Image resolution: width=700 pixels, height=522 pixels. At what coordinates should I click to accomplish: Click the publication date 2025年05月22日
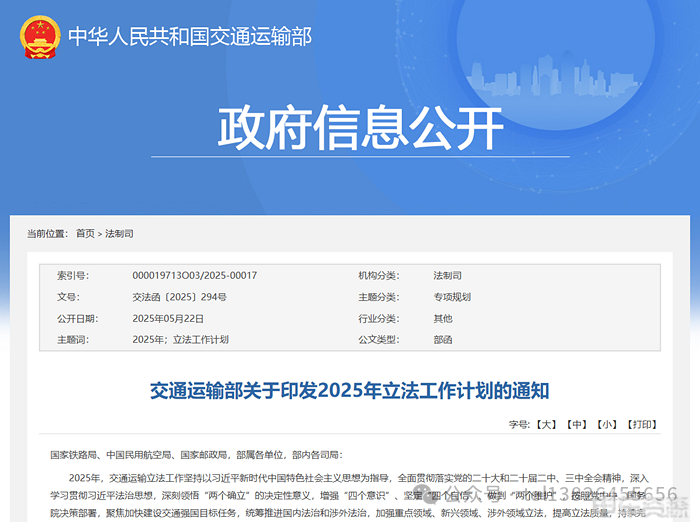[x=168, y=318]
